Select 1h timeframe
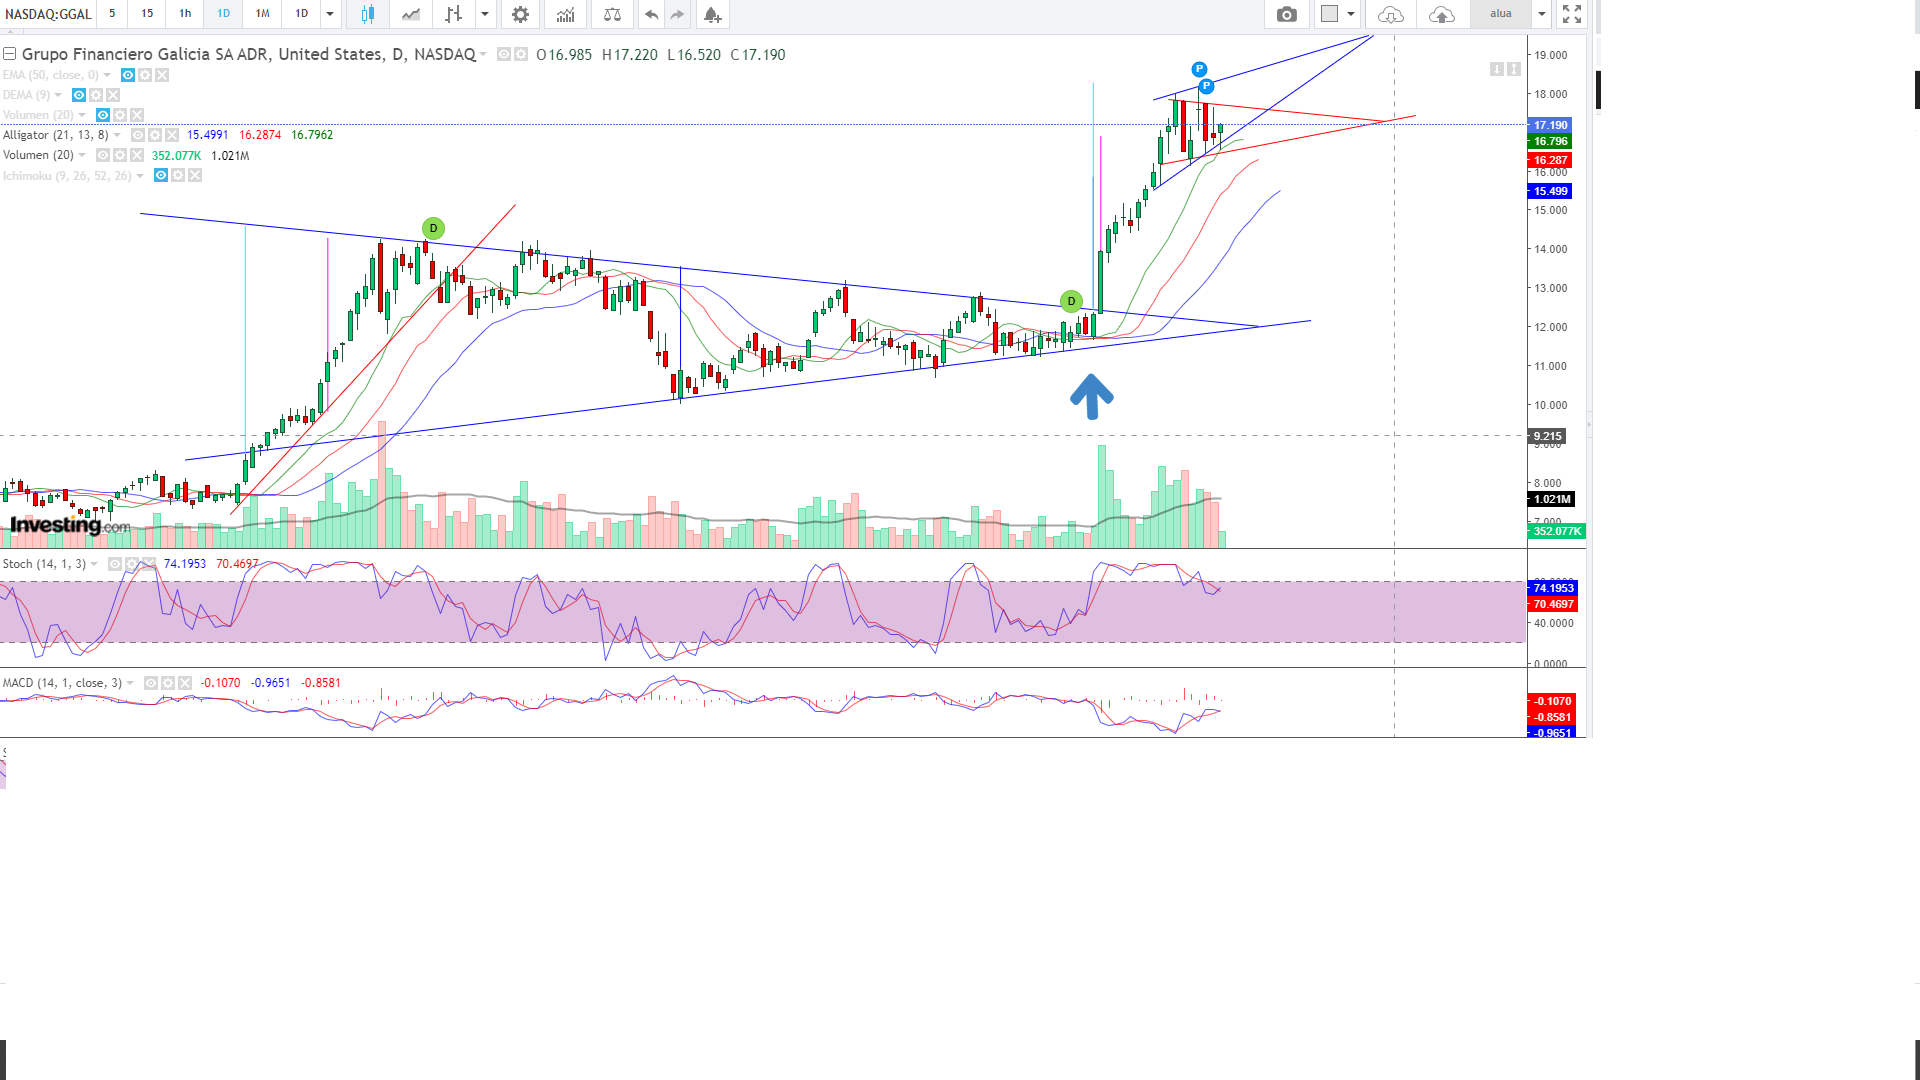Viewport: 1920px width, 1080px height. point(185,14)
